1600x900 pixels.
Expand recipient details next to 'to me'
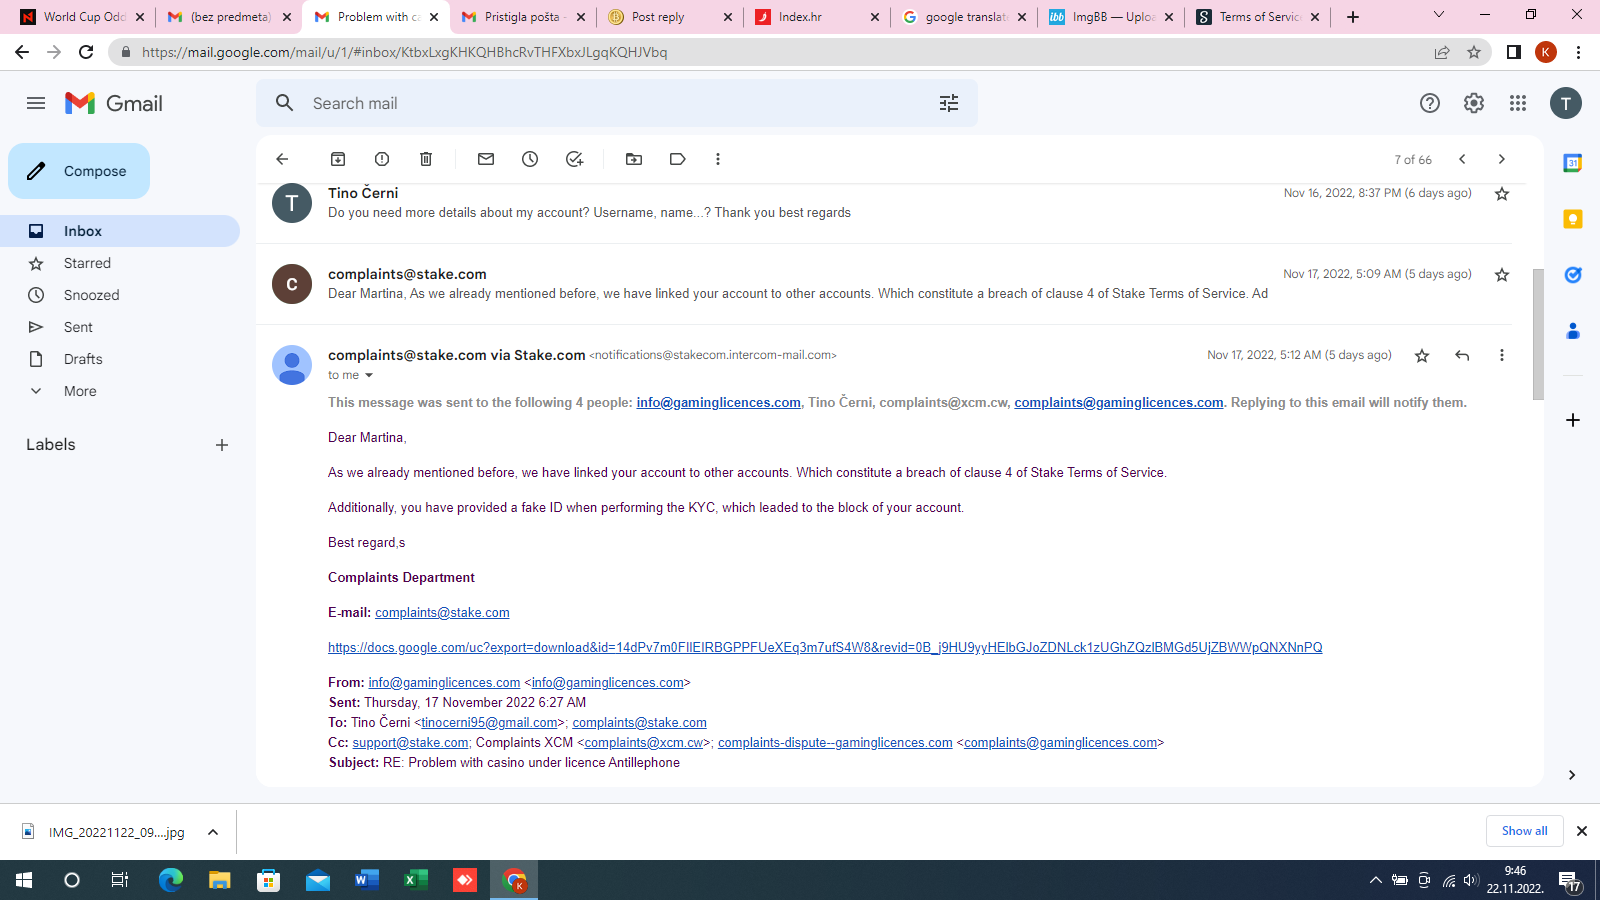[x=369, y=376]
